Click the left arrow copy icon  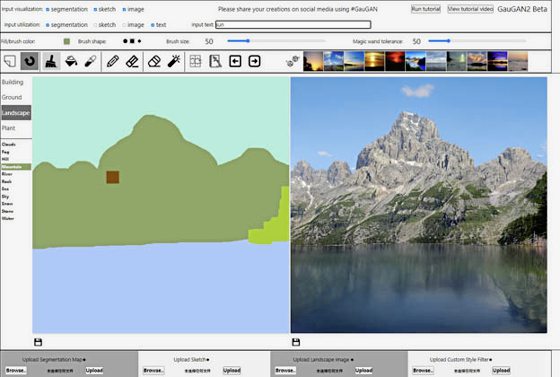[235, 61]
